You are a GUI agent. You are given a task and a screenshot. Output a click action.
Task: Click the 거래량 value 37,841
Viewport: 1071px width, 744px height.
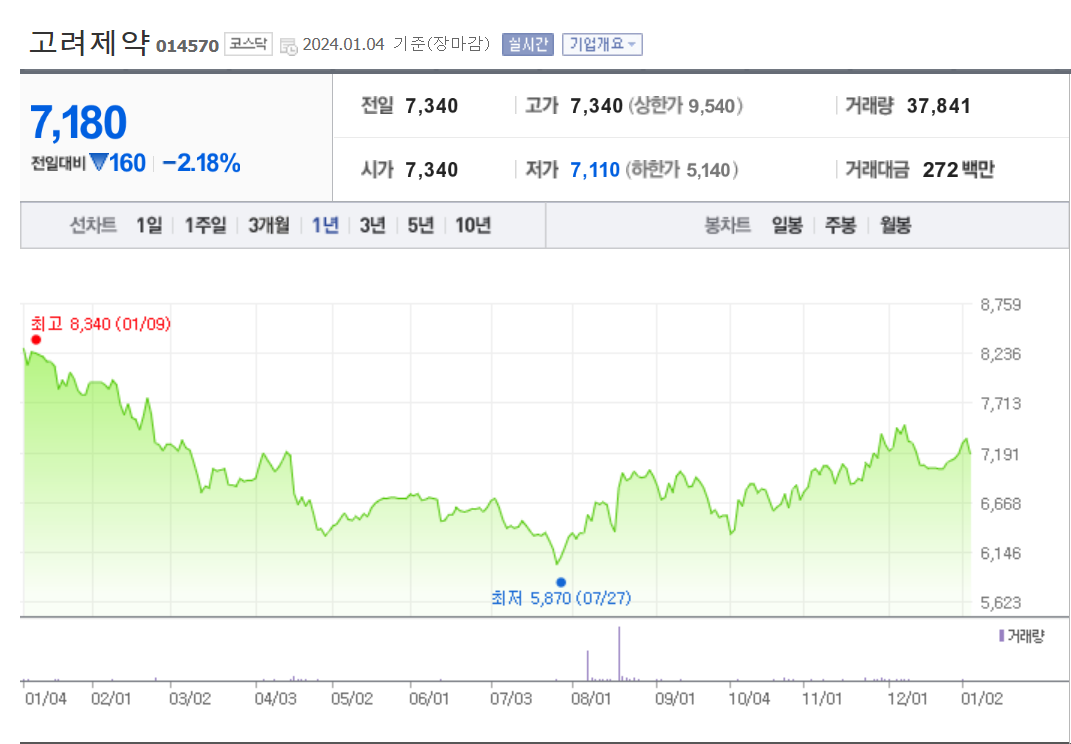click(938, 107)
